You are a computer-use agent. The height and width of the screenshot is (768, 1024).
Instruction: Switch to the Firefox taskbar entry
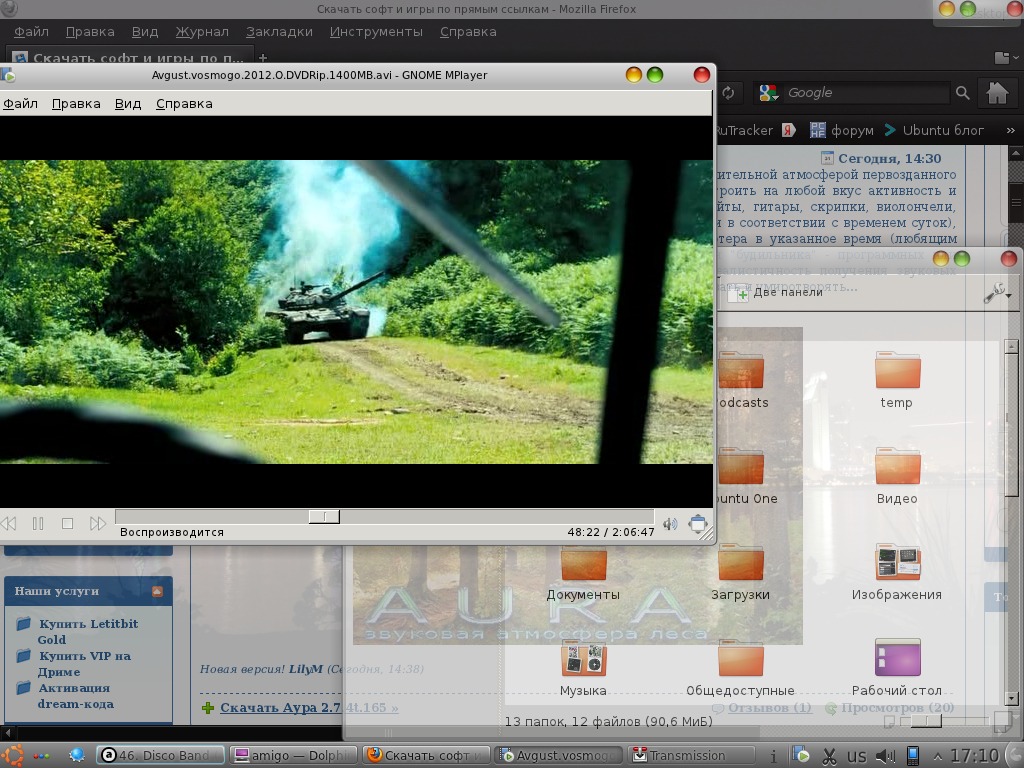pos(427,756)
